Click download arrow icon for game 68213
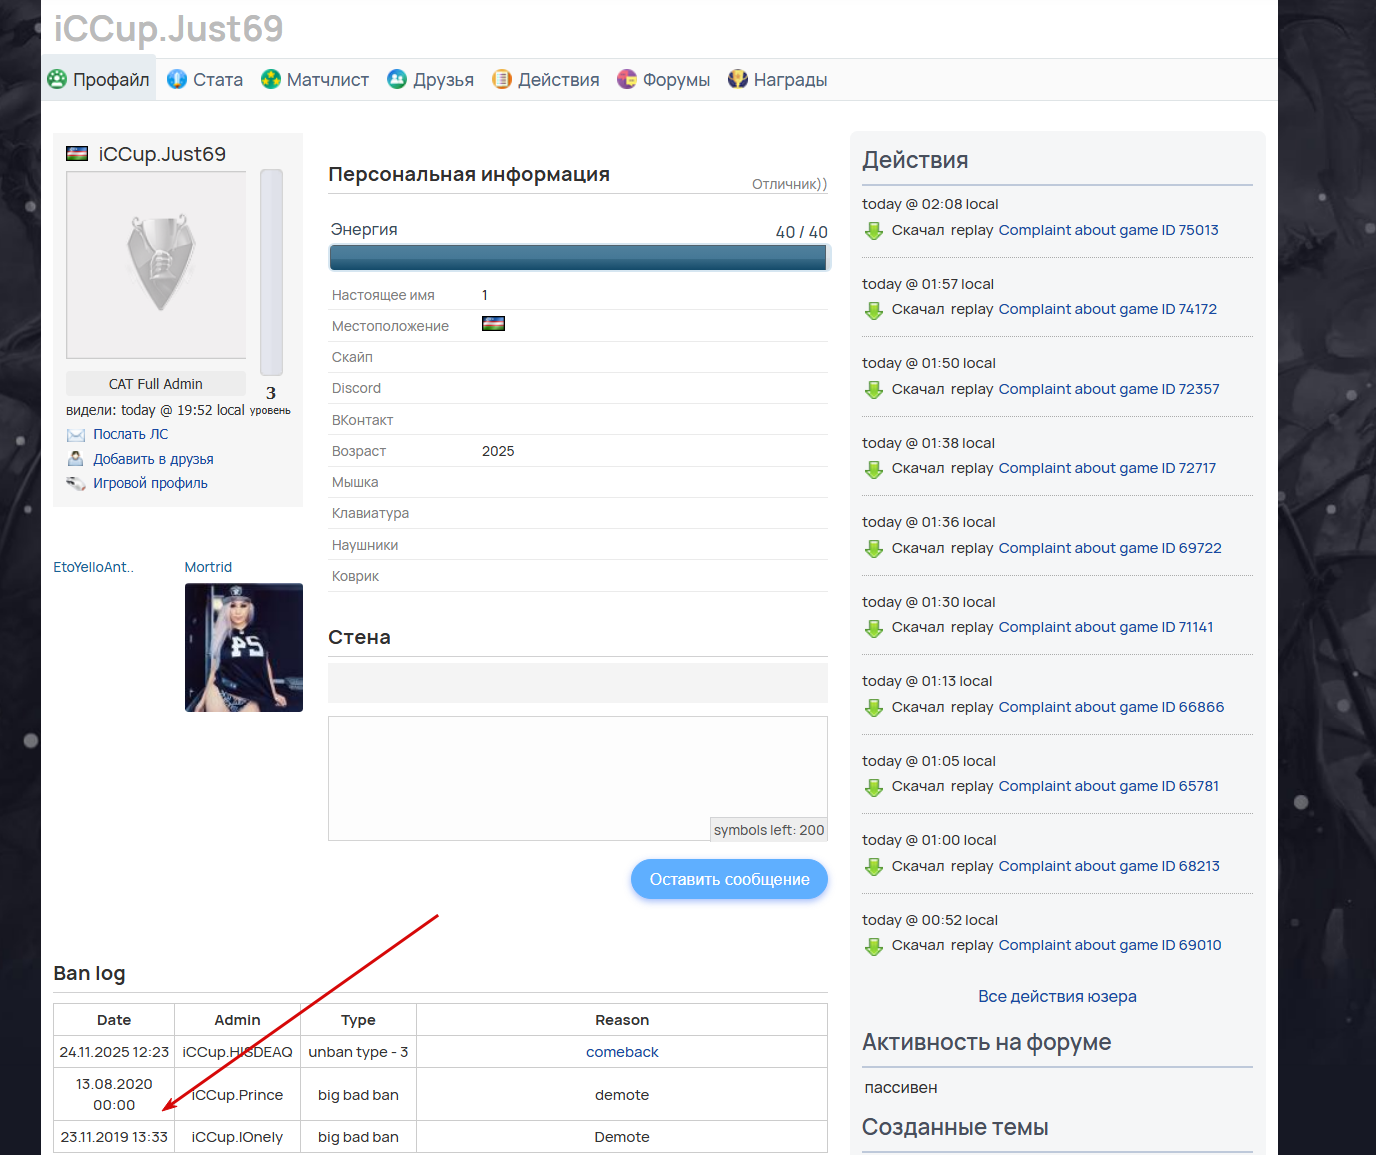1376x1155 pixels. point(874,867)
